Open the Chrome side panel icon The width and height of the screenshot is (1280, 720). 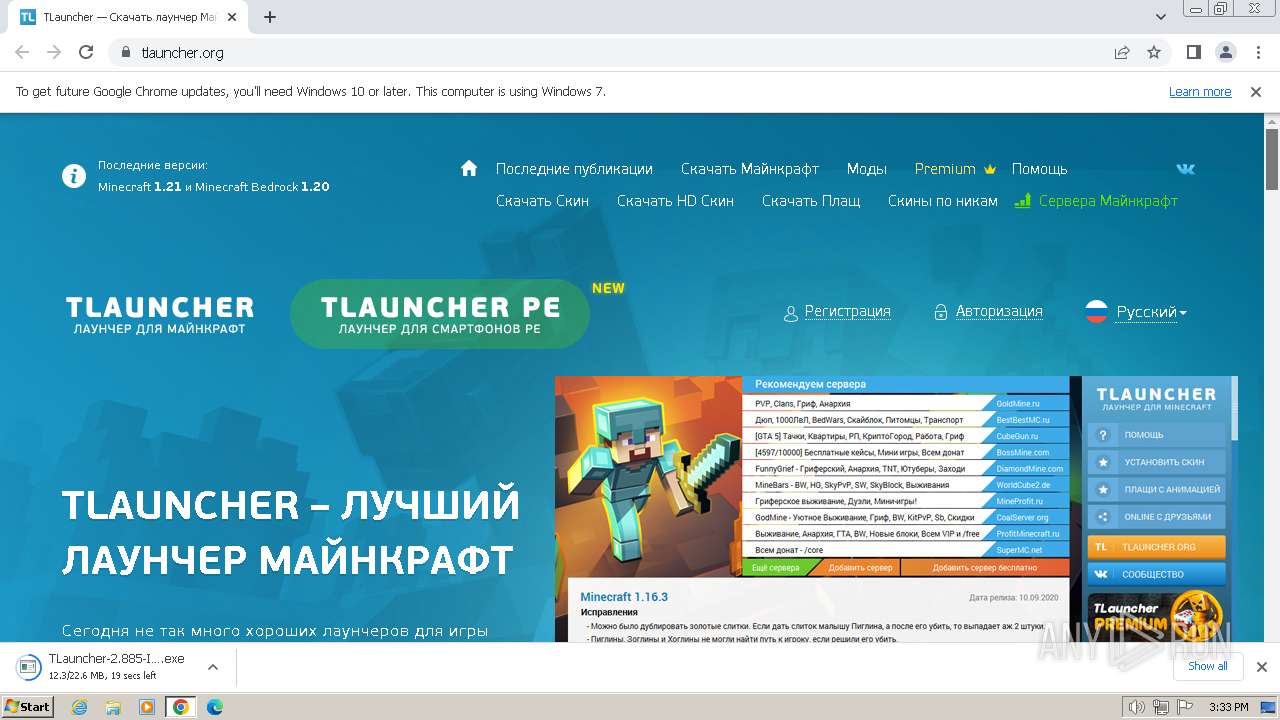1194,52
